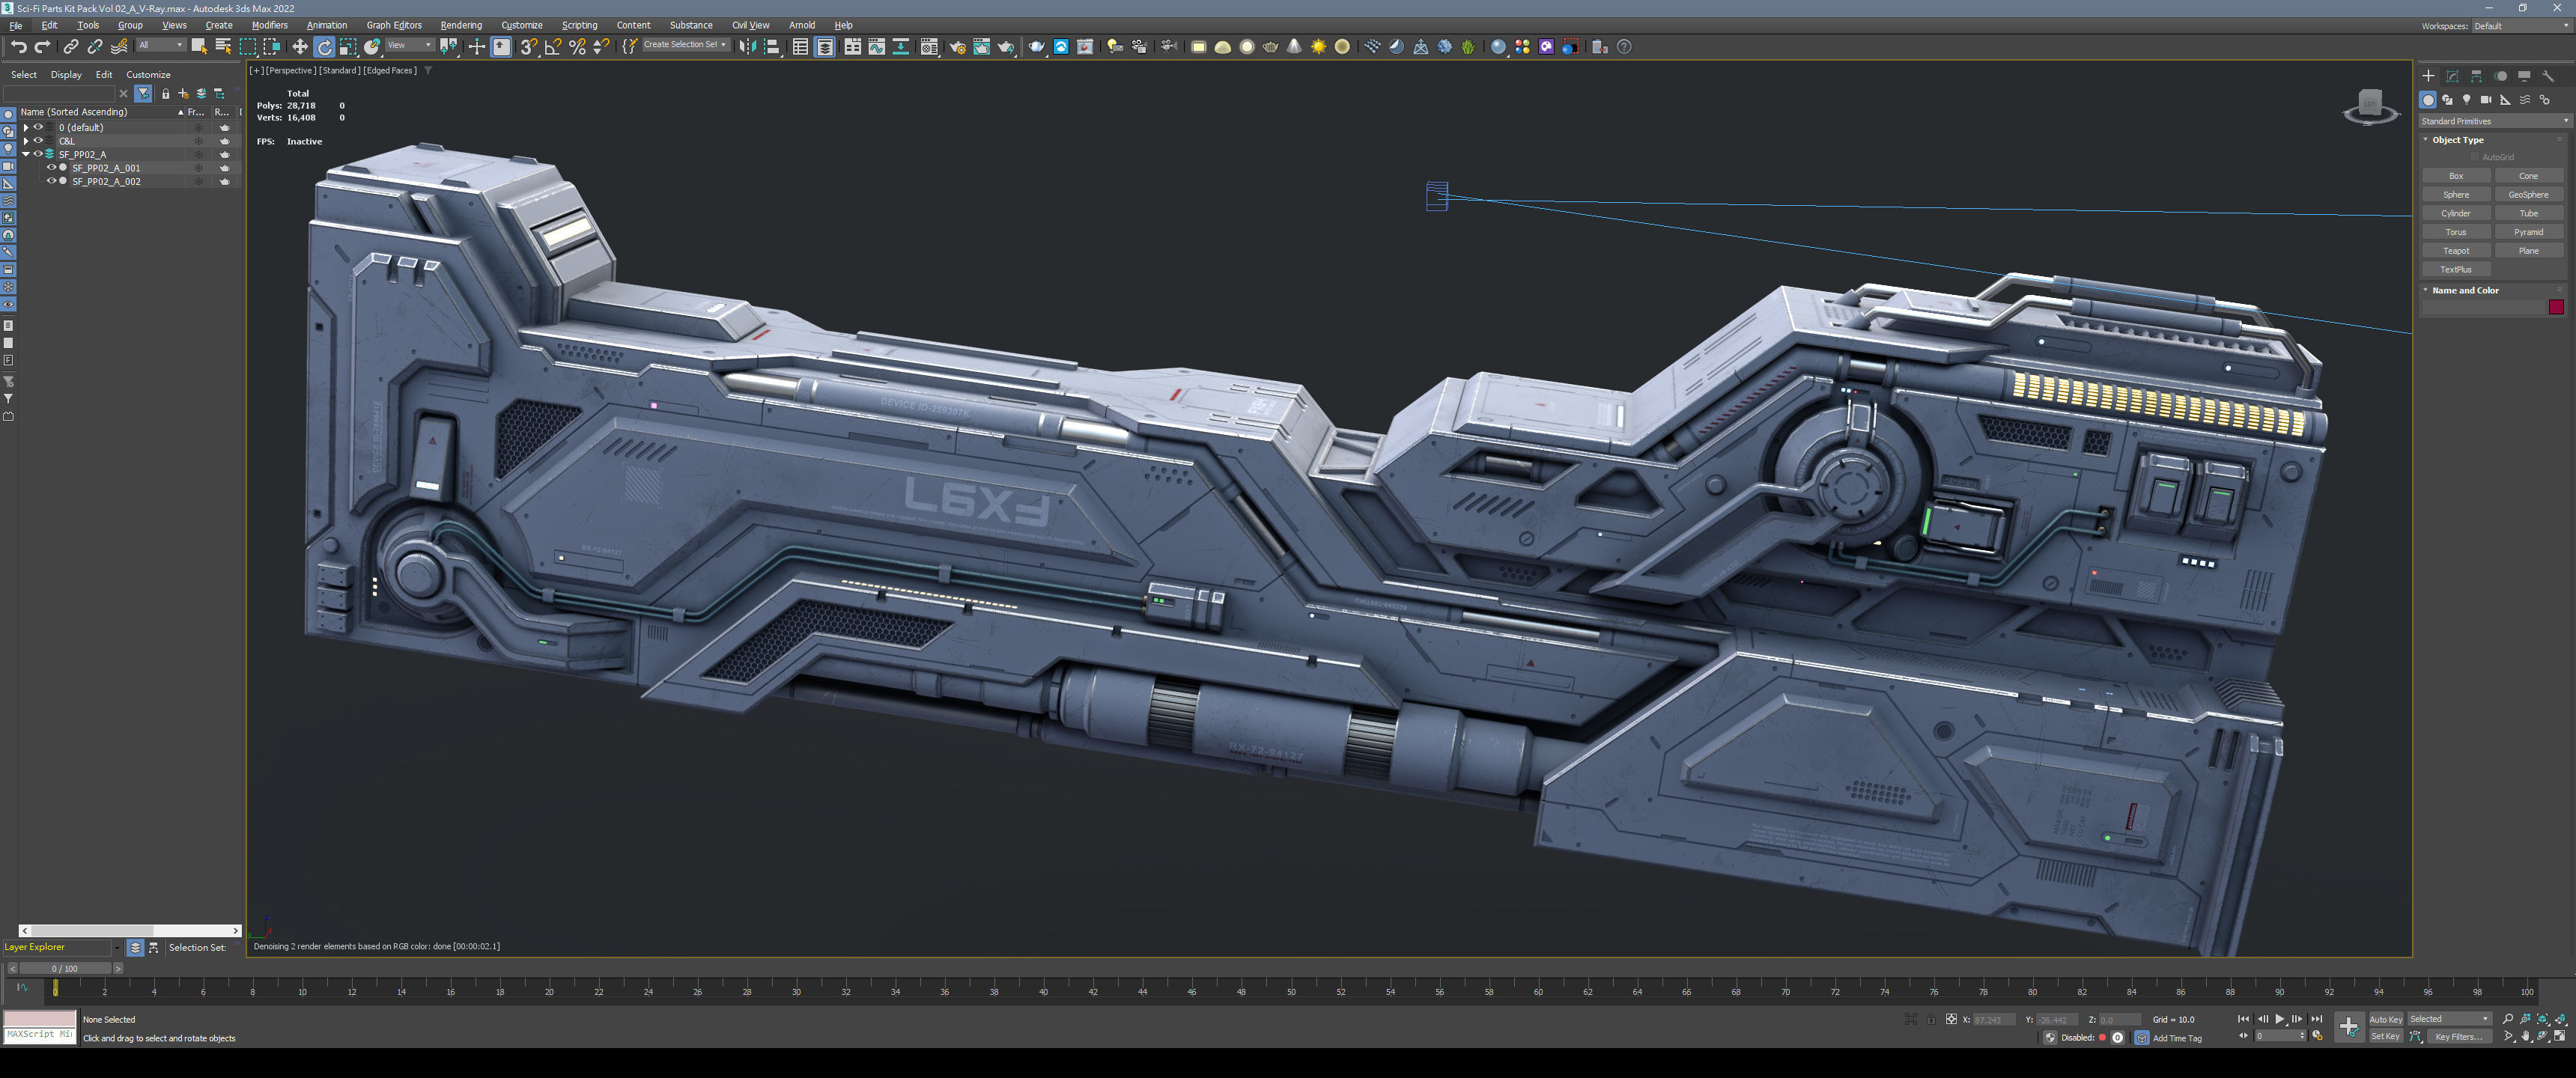Open the Standard Primitives dropdown
Screen dimensions: 2576x1078
point(2494,121)
